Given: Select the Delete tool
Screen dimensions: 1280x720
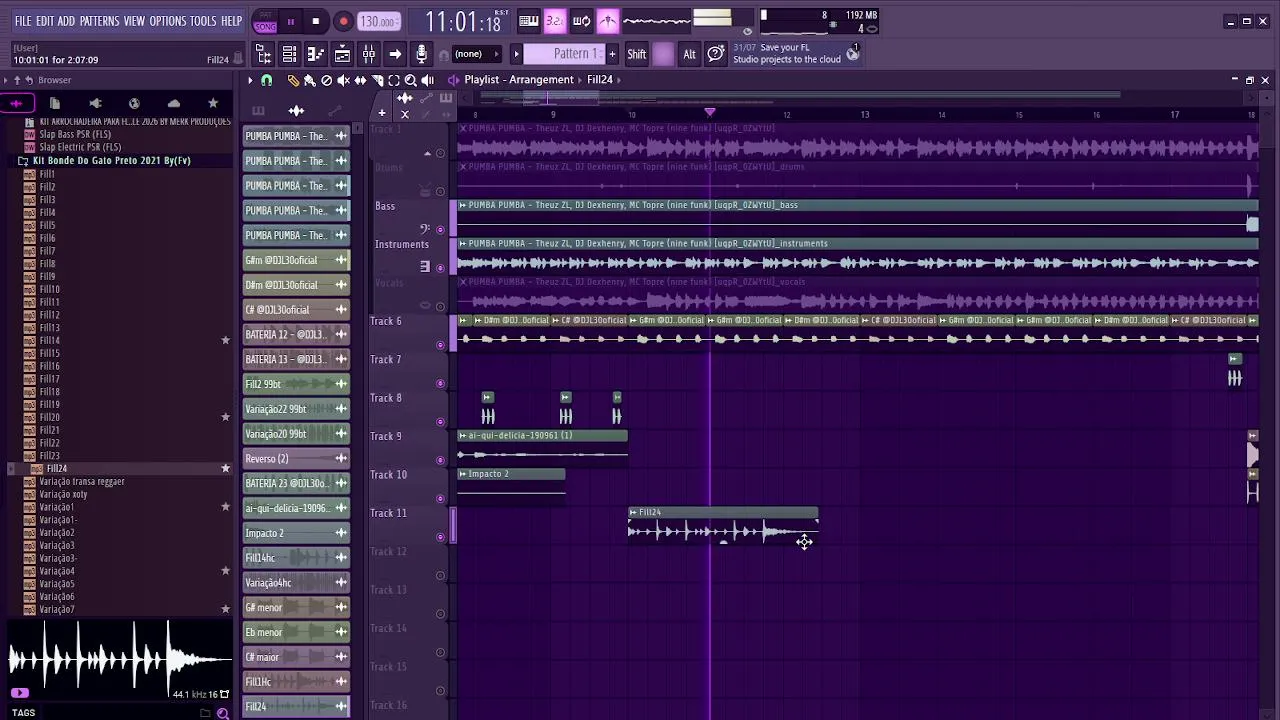Looking at the screenshot, I should [x=327, y=80].
